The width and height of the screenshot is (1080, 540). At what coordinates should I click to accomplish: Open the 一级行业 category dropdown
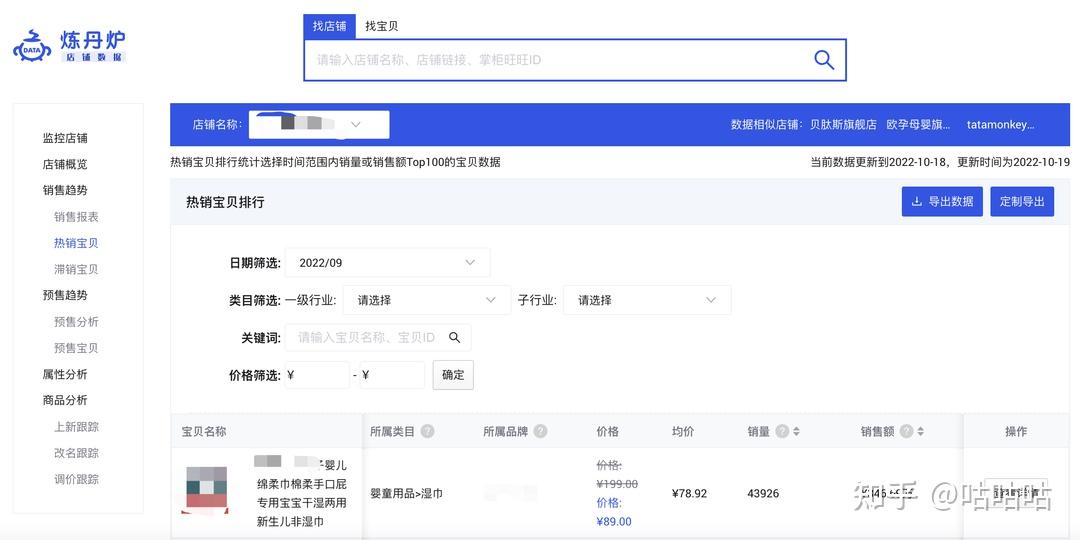pos(427,300)
